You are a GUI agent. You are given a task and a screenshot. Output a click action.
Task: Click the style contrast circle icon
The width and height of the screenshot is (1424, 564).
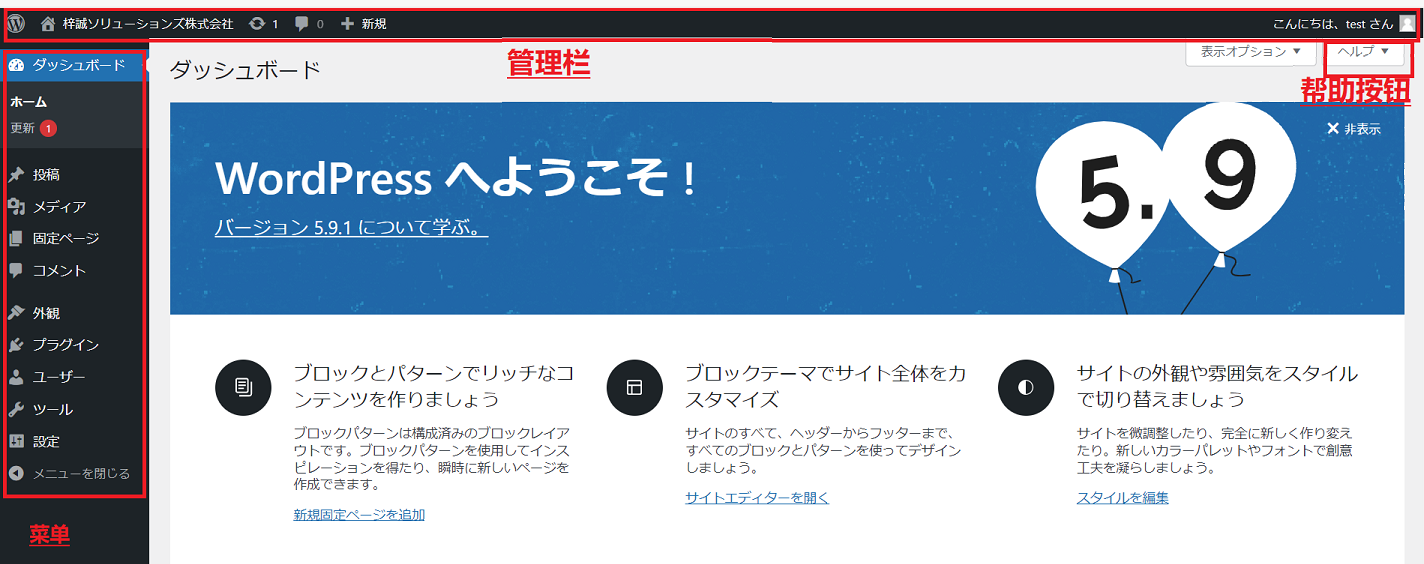click(x=1026, y=386)
